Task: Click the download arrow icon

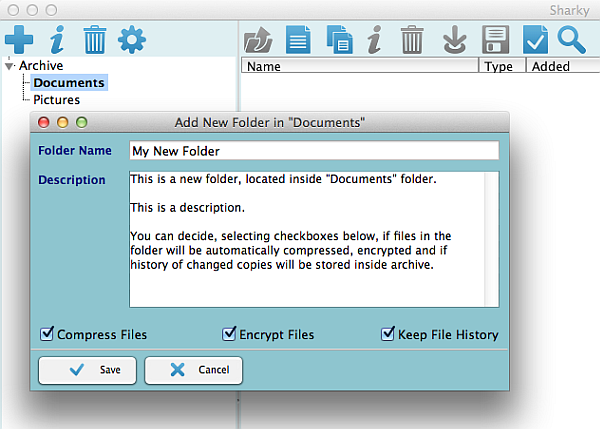Action: point(455,40)
